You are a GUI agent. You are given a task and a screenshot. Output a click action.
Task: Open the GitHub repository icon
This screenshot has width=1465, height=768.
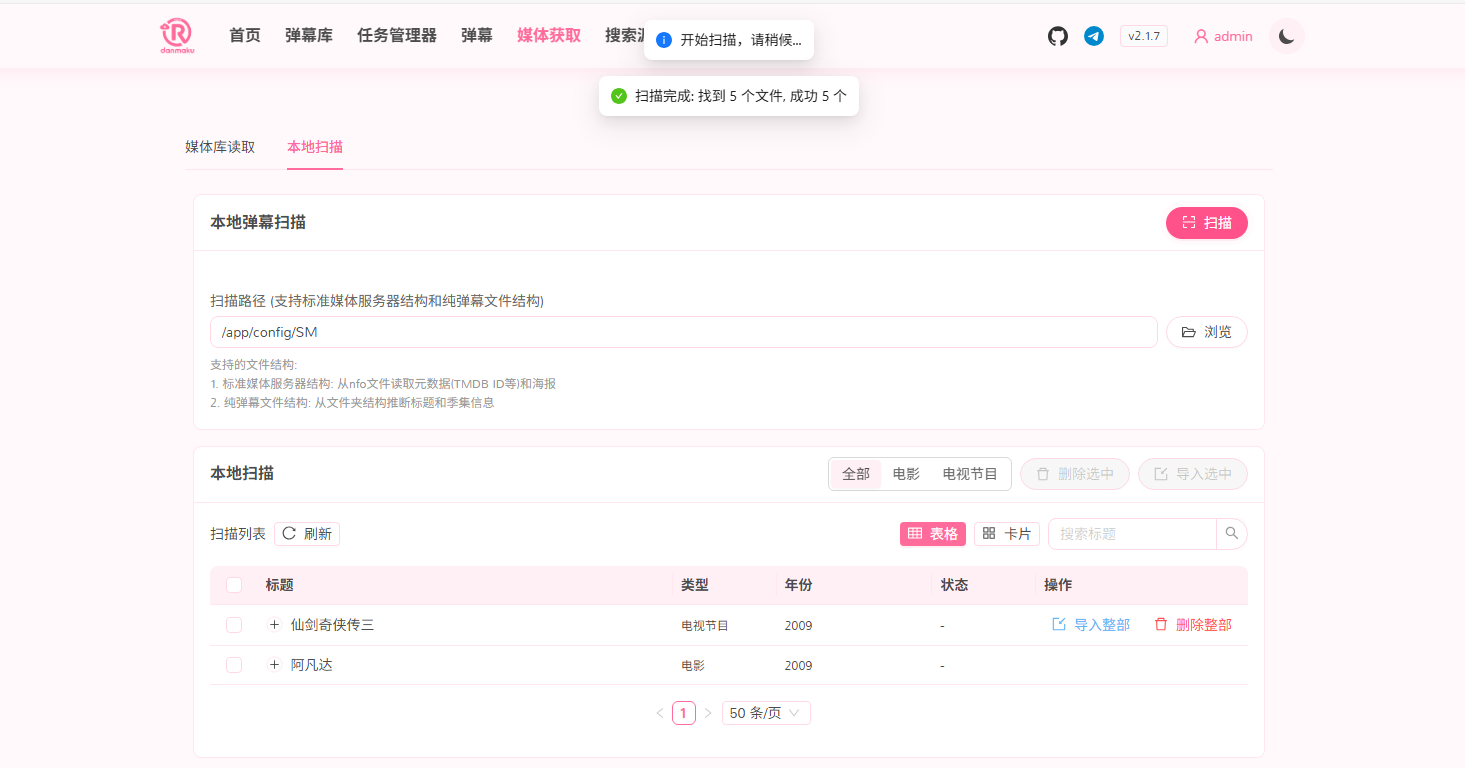(x=1058, y=36)
